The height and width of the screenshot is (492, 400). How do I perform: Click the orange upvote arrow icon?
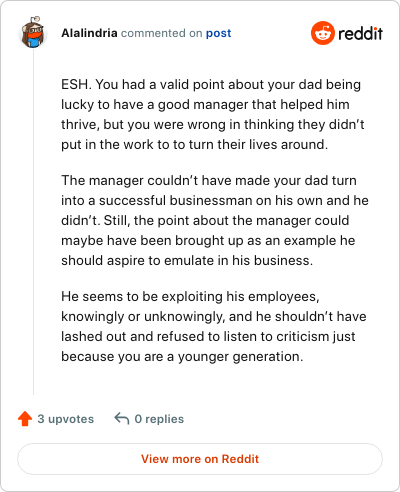25,419
